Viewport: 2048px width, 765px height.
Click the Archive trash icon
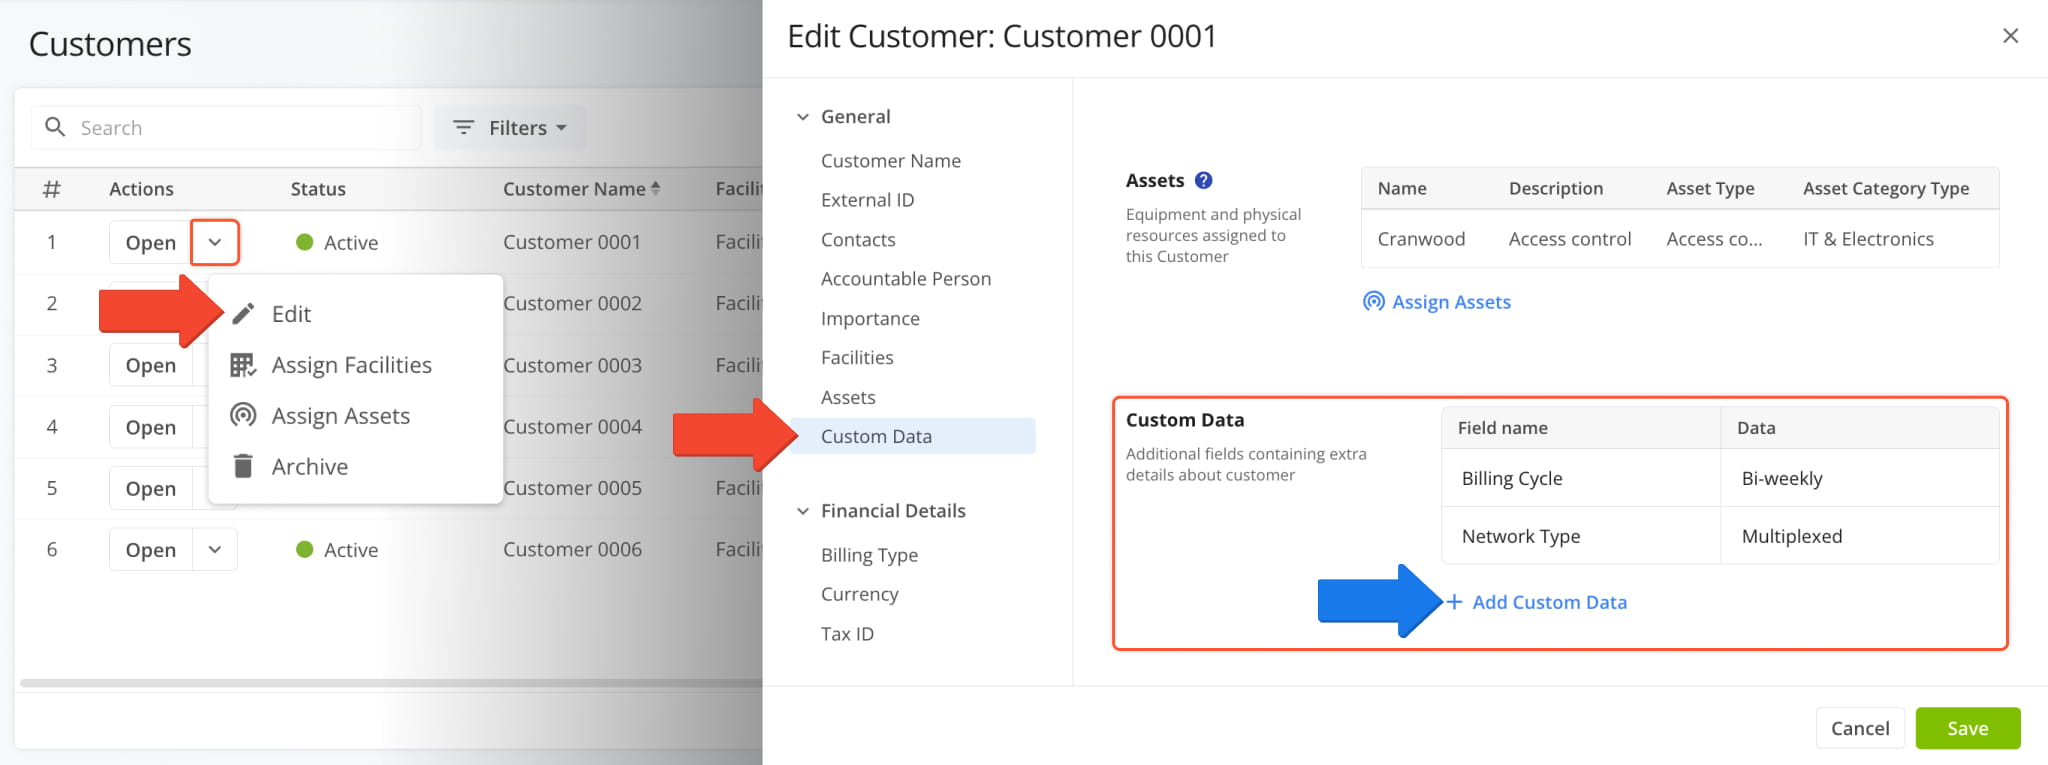click(243, 466)
